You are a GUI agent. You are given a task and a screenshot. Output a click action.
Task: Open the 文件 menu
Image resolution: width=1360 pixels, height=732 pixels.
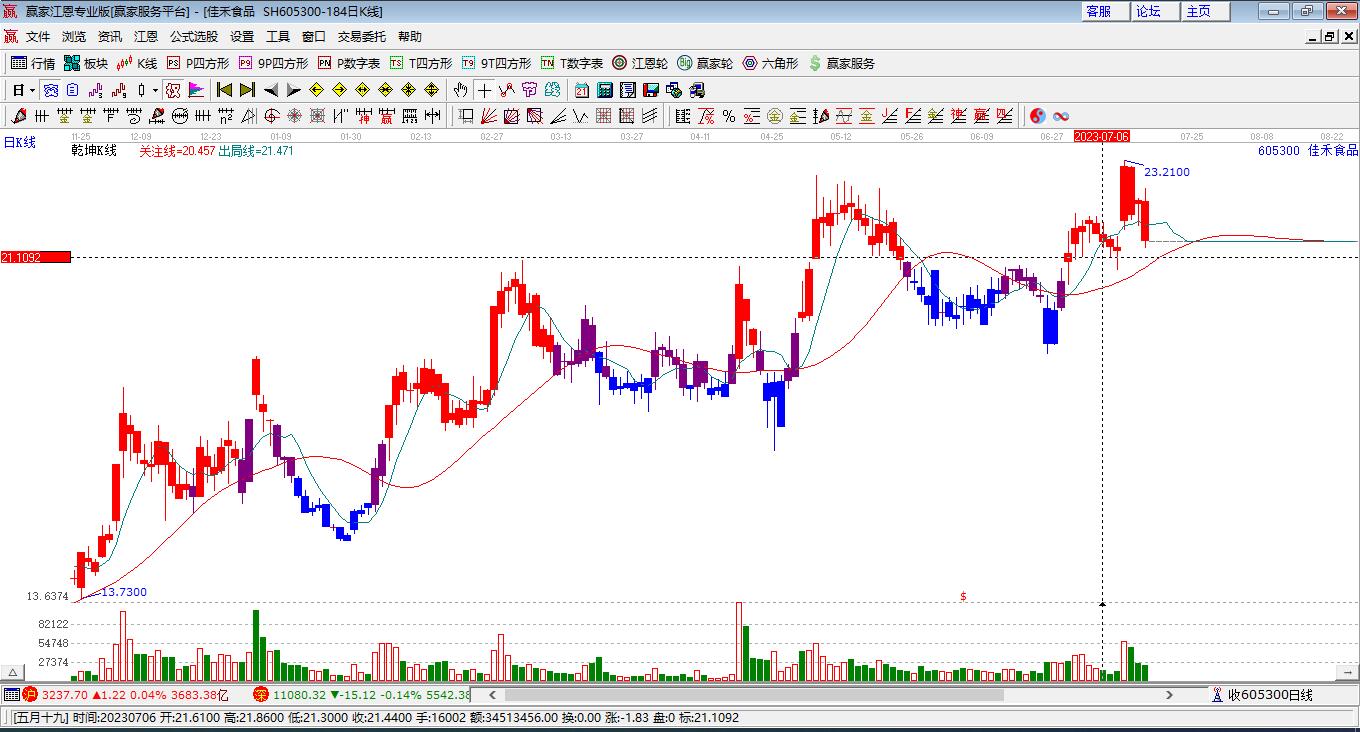38,37
